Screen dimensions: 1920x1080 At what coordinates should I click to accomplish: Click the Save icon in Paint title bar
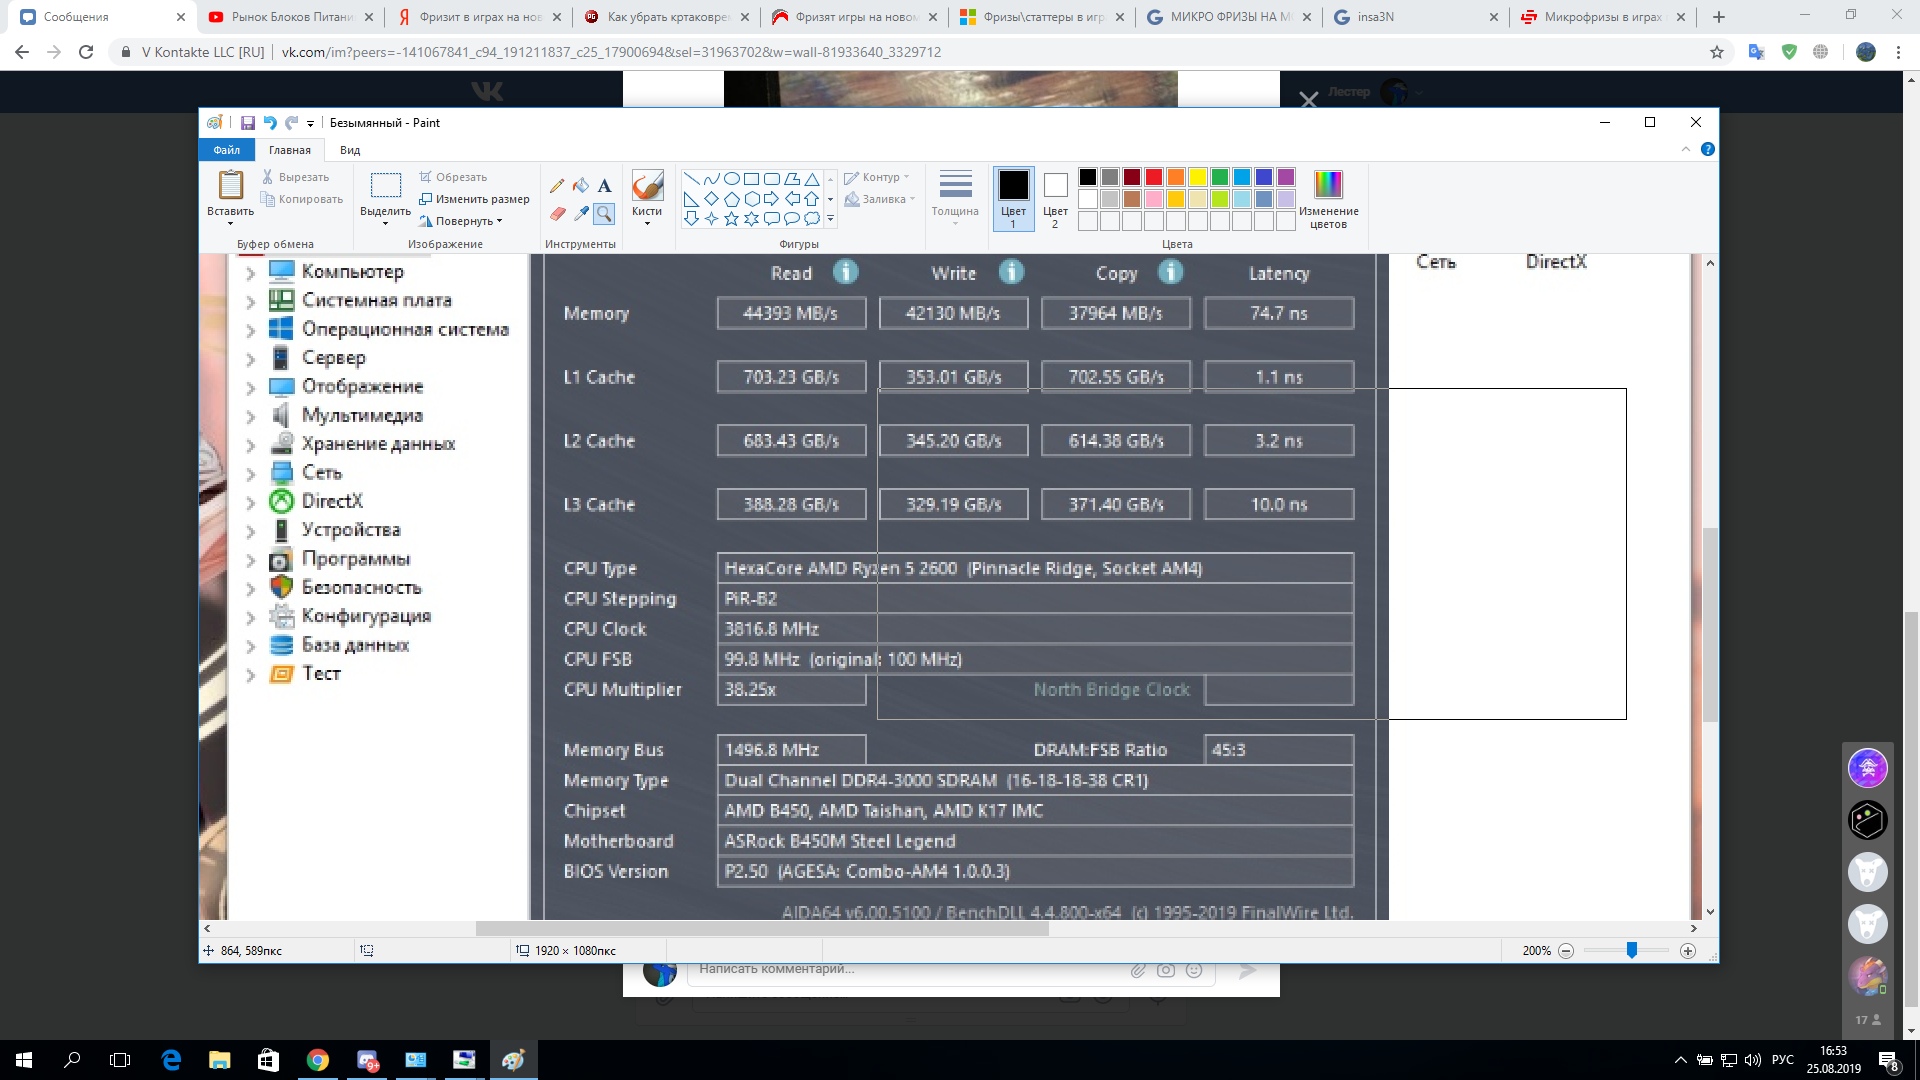(x=247, y=123)
